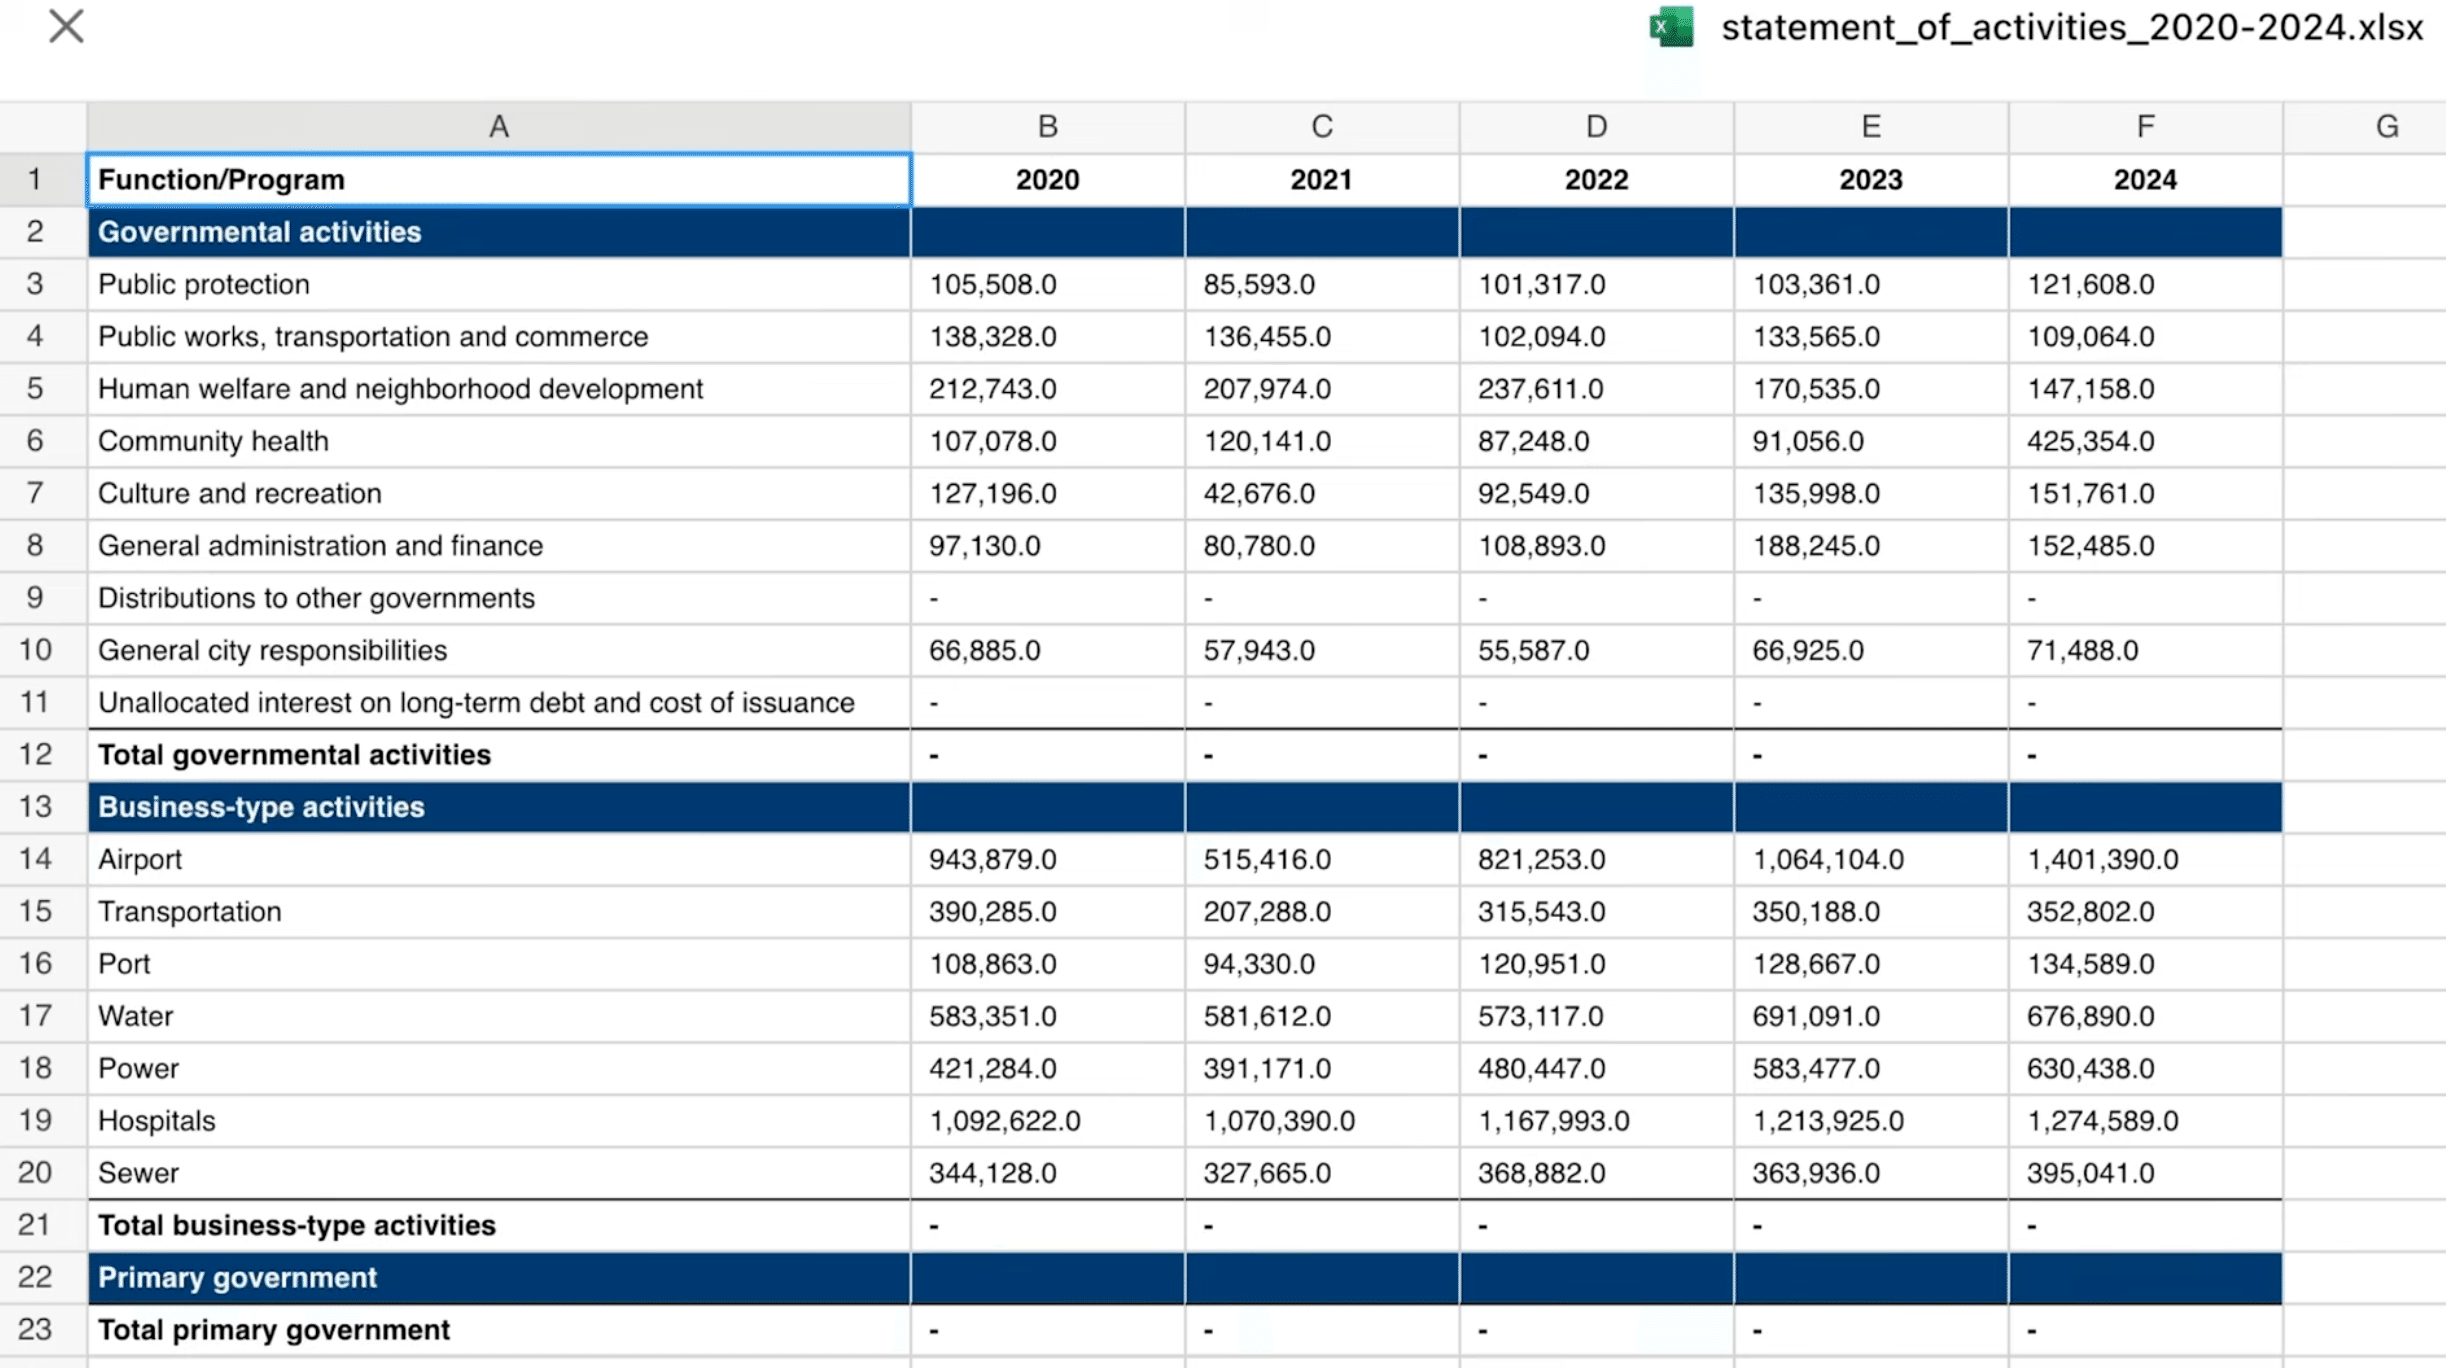Select column F header
The height and width of the screenshot is (1368, 2446).
click(2145, 127)
